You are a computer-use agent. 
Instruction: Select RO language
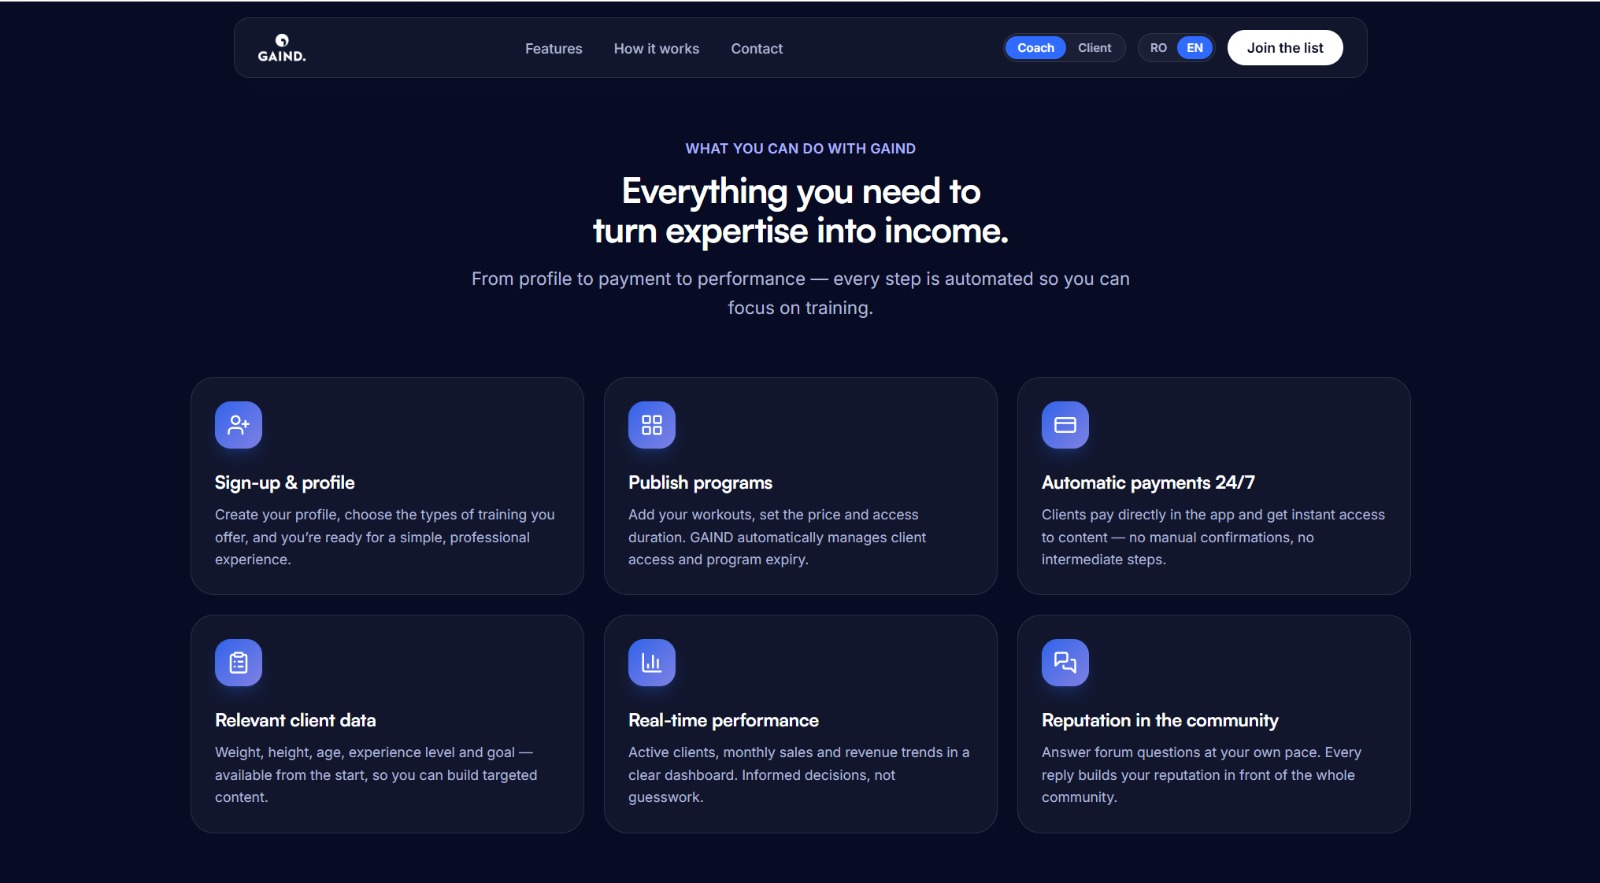(x=1158, y=48)
